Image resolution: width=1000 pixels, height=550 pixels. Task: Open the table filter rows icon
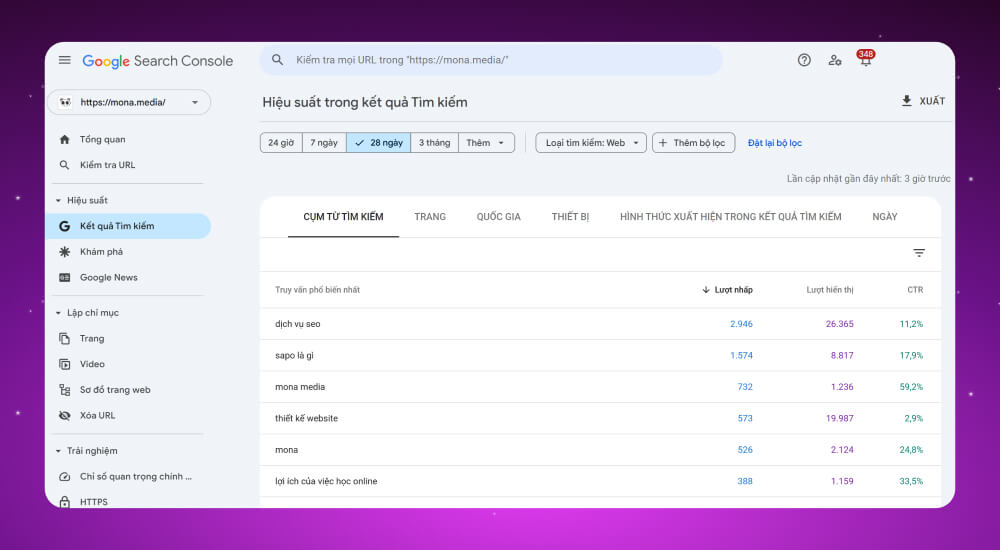point(919,253)
